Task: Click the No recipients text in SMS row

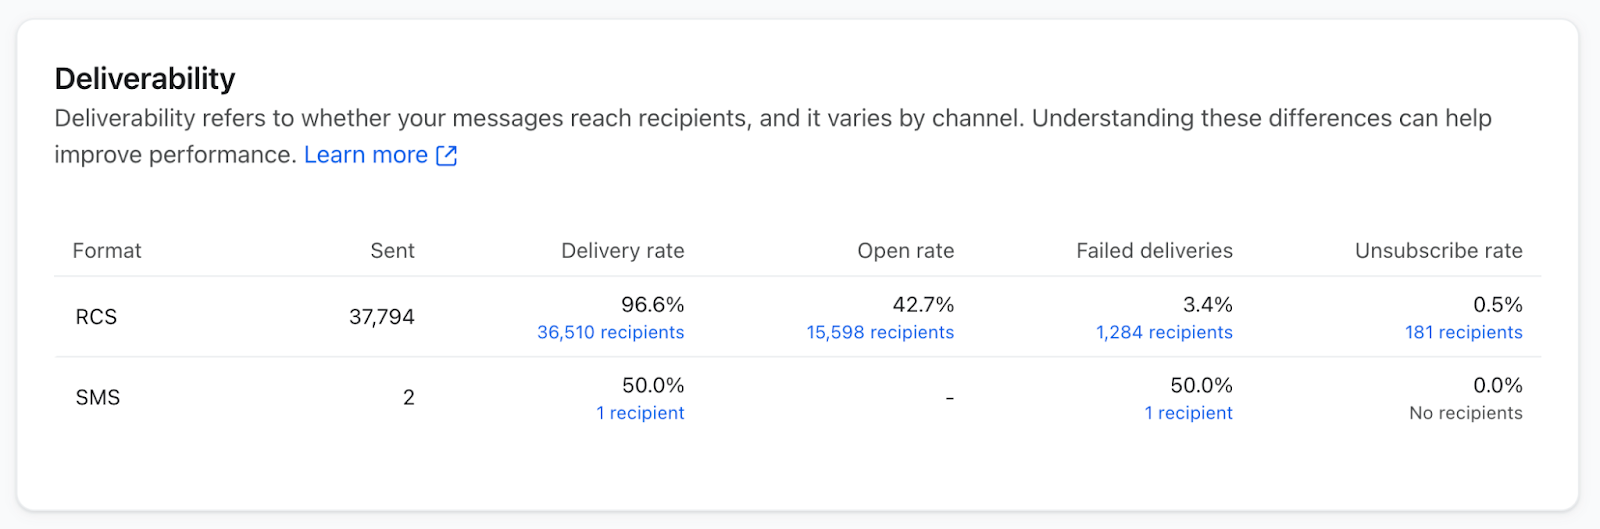Action: click(1465, 413)
